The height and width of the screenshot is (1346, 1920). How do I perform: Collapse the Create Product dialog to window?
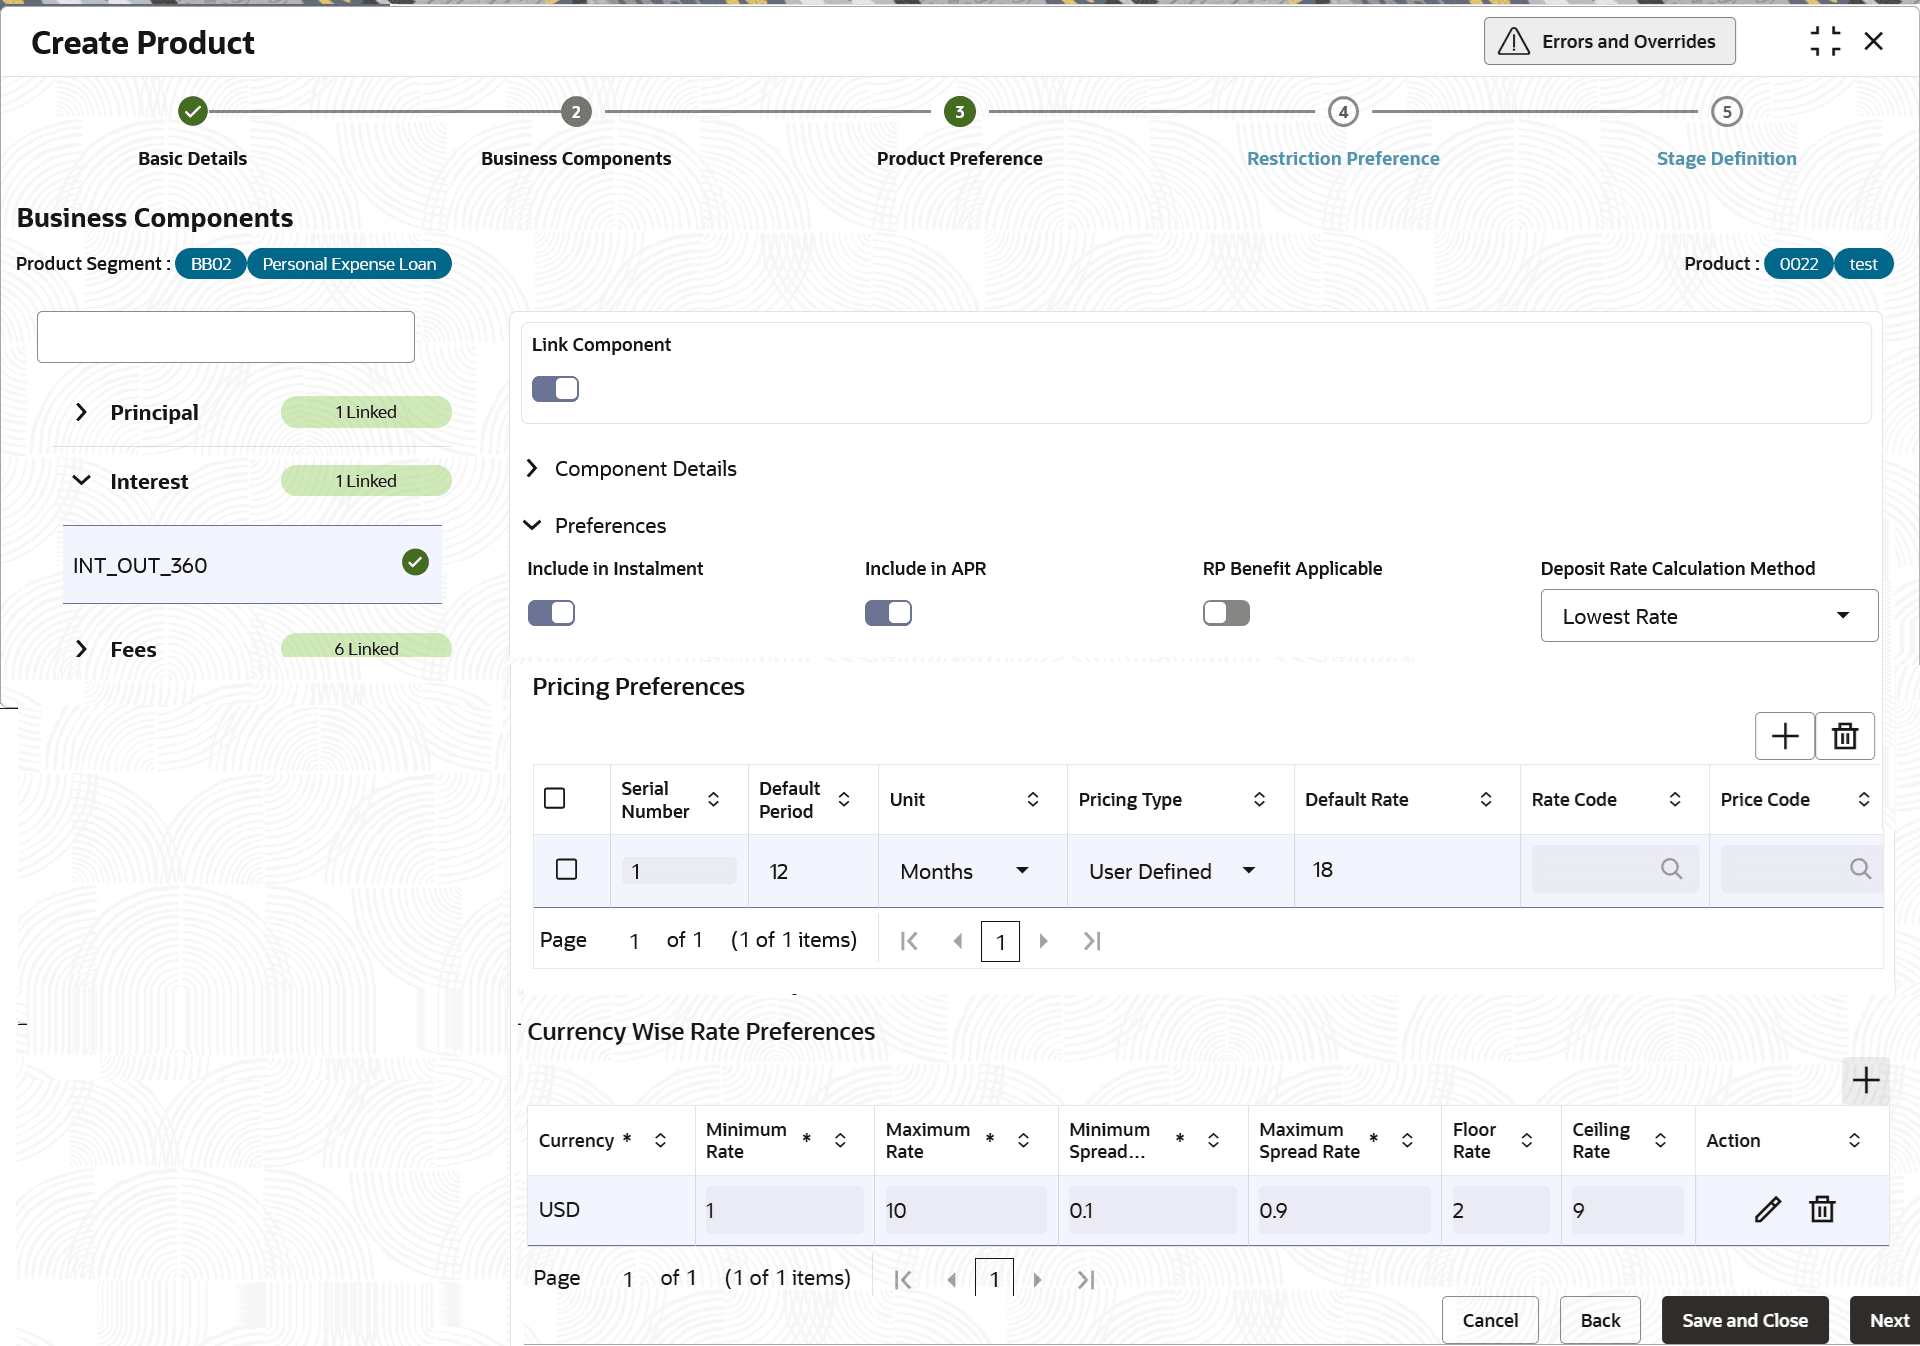pos(1824,41)
